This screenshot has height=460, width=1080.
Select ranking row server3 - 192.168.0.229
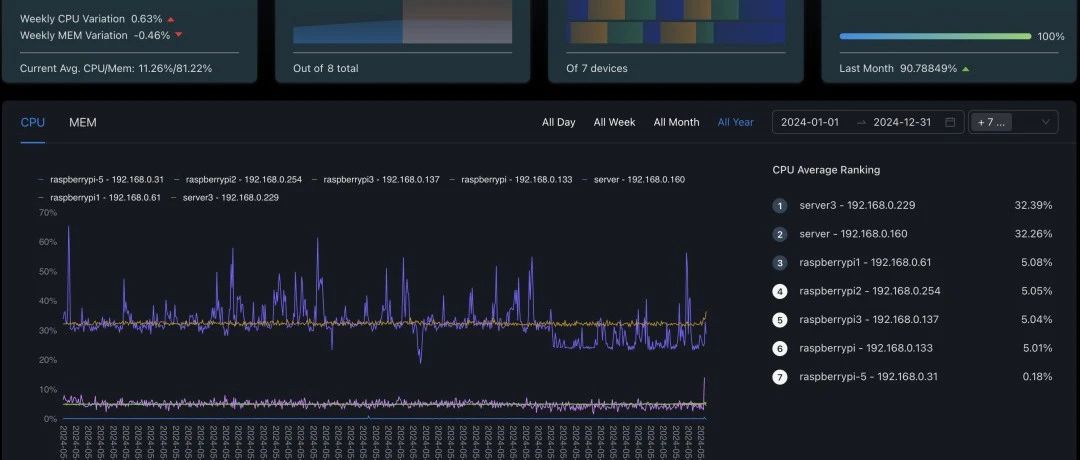[x=913, y=205]
